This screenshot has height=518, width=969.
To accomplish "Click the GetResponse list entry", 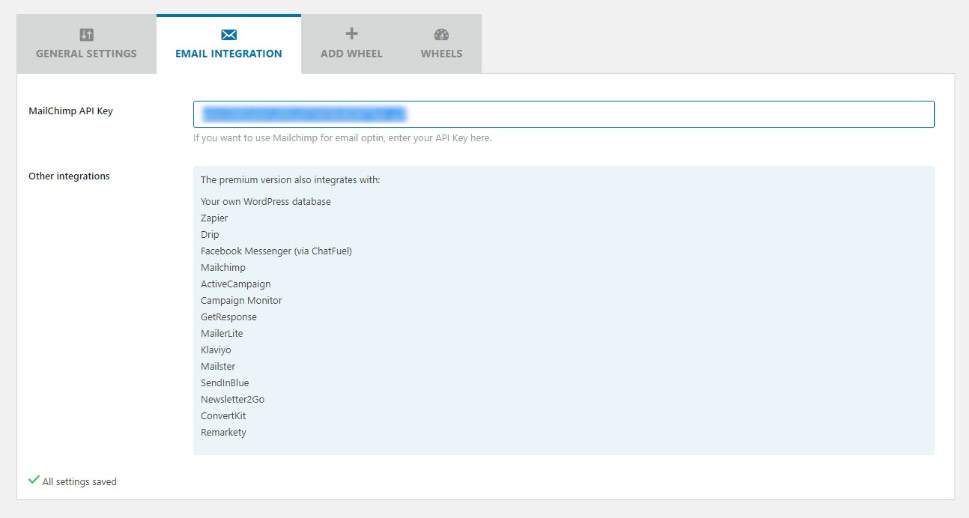I will point(229,317).
